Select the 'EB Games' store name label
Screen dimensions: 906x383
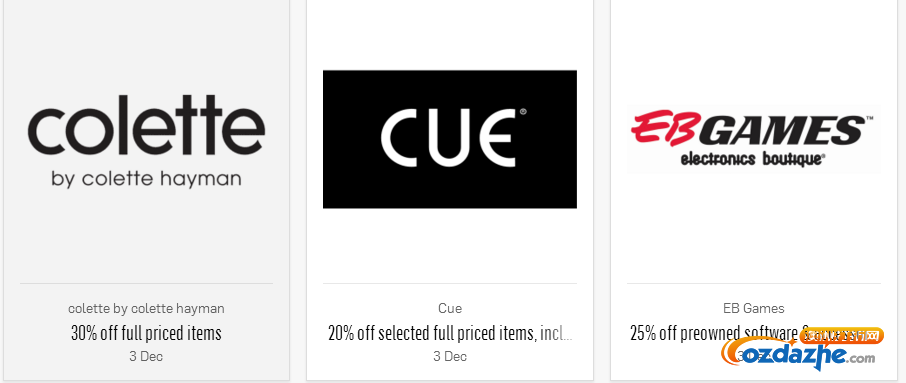coord(753,308)
